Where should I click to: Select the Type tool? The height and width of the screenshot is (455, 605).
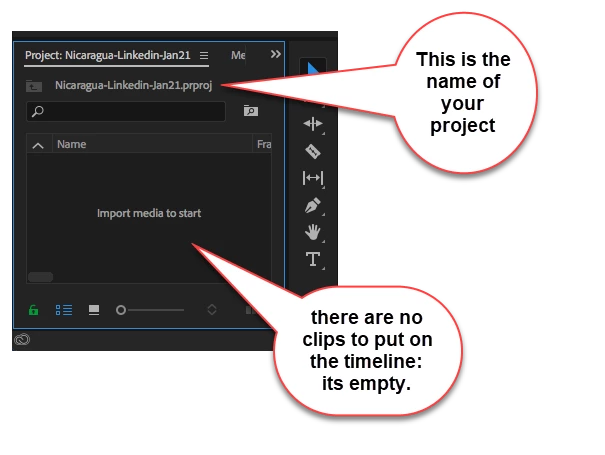pyautogui.click(x=313, y=259)
